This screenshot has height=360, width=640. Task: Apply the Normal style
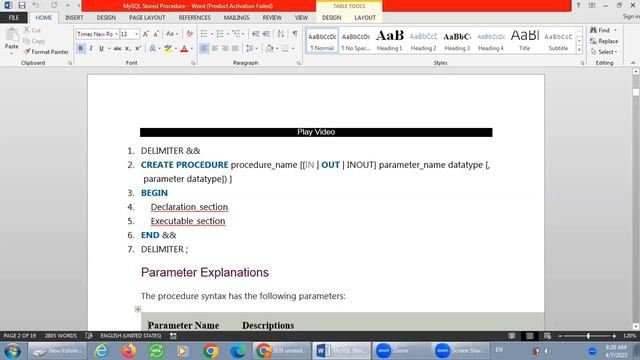[x=322, y=41]
